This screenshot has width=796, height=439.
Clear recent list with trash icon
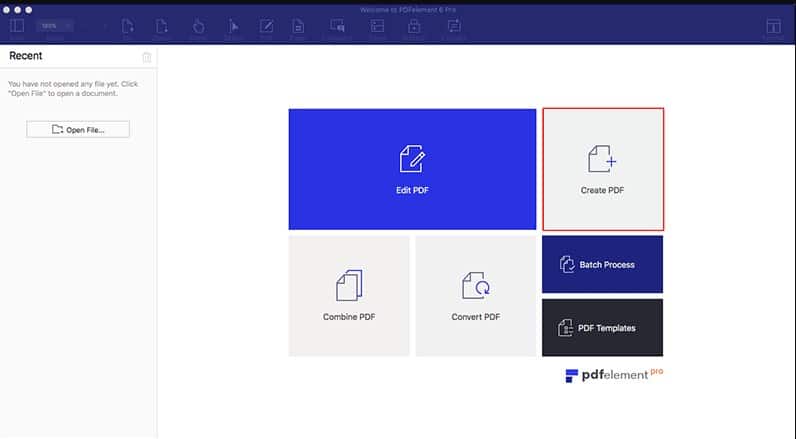[x=147, y=57]
